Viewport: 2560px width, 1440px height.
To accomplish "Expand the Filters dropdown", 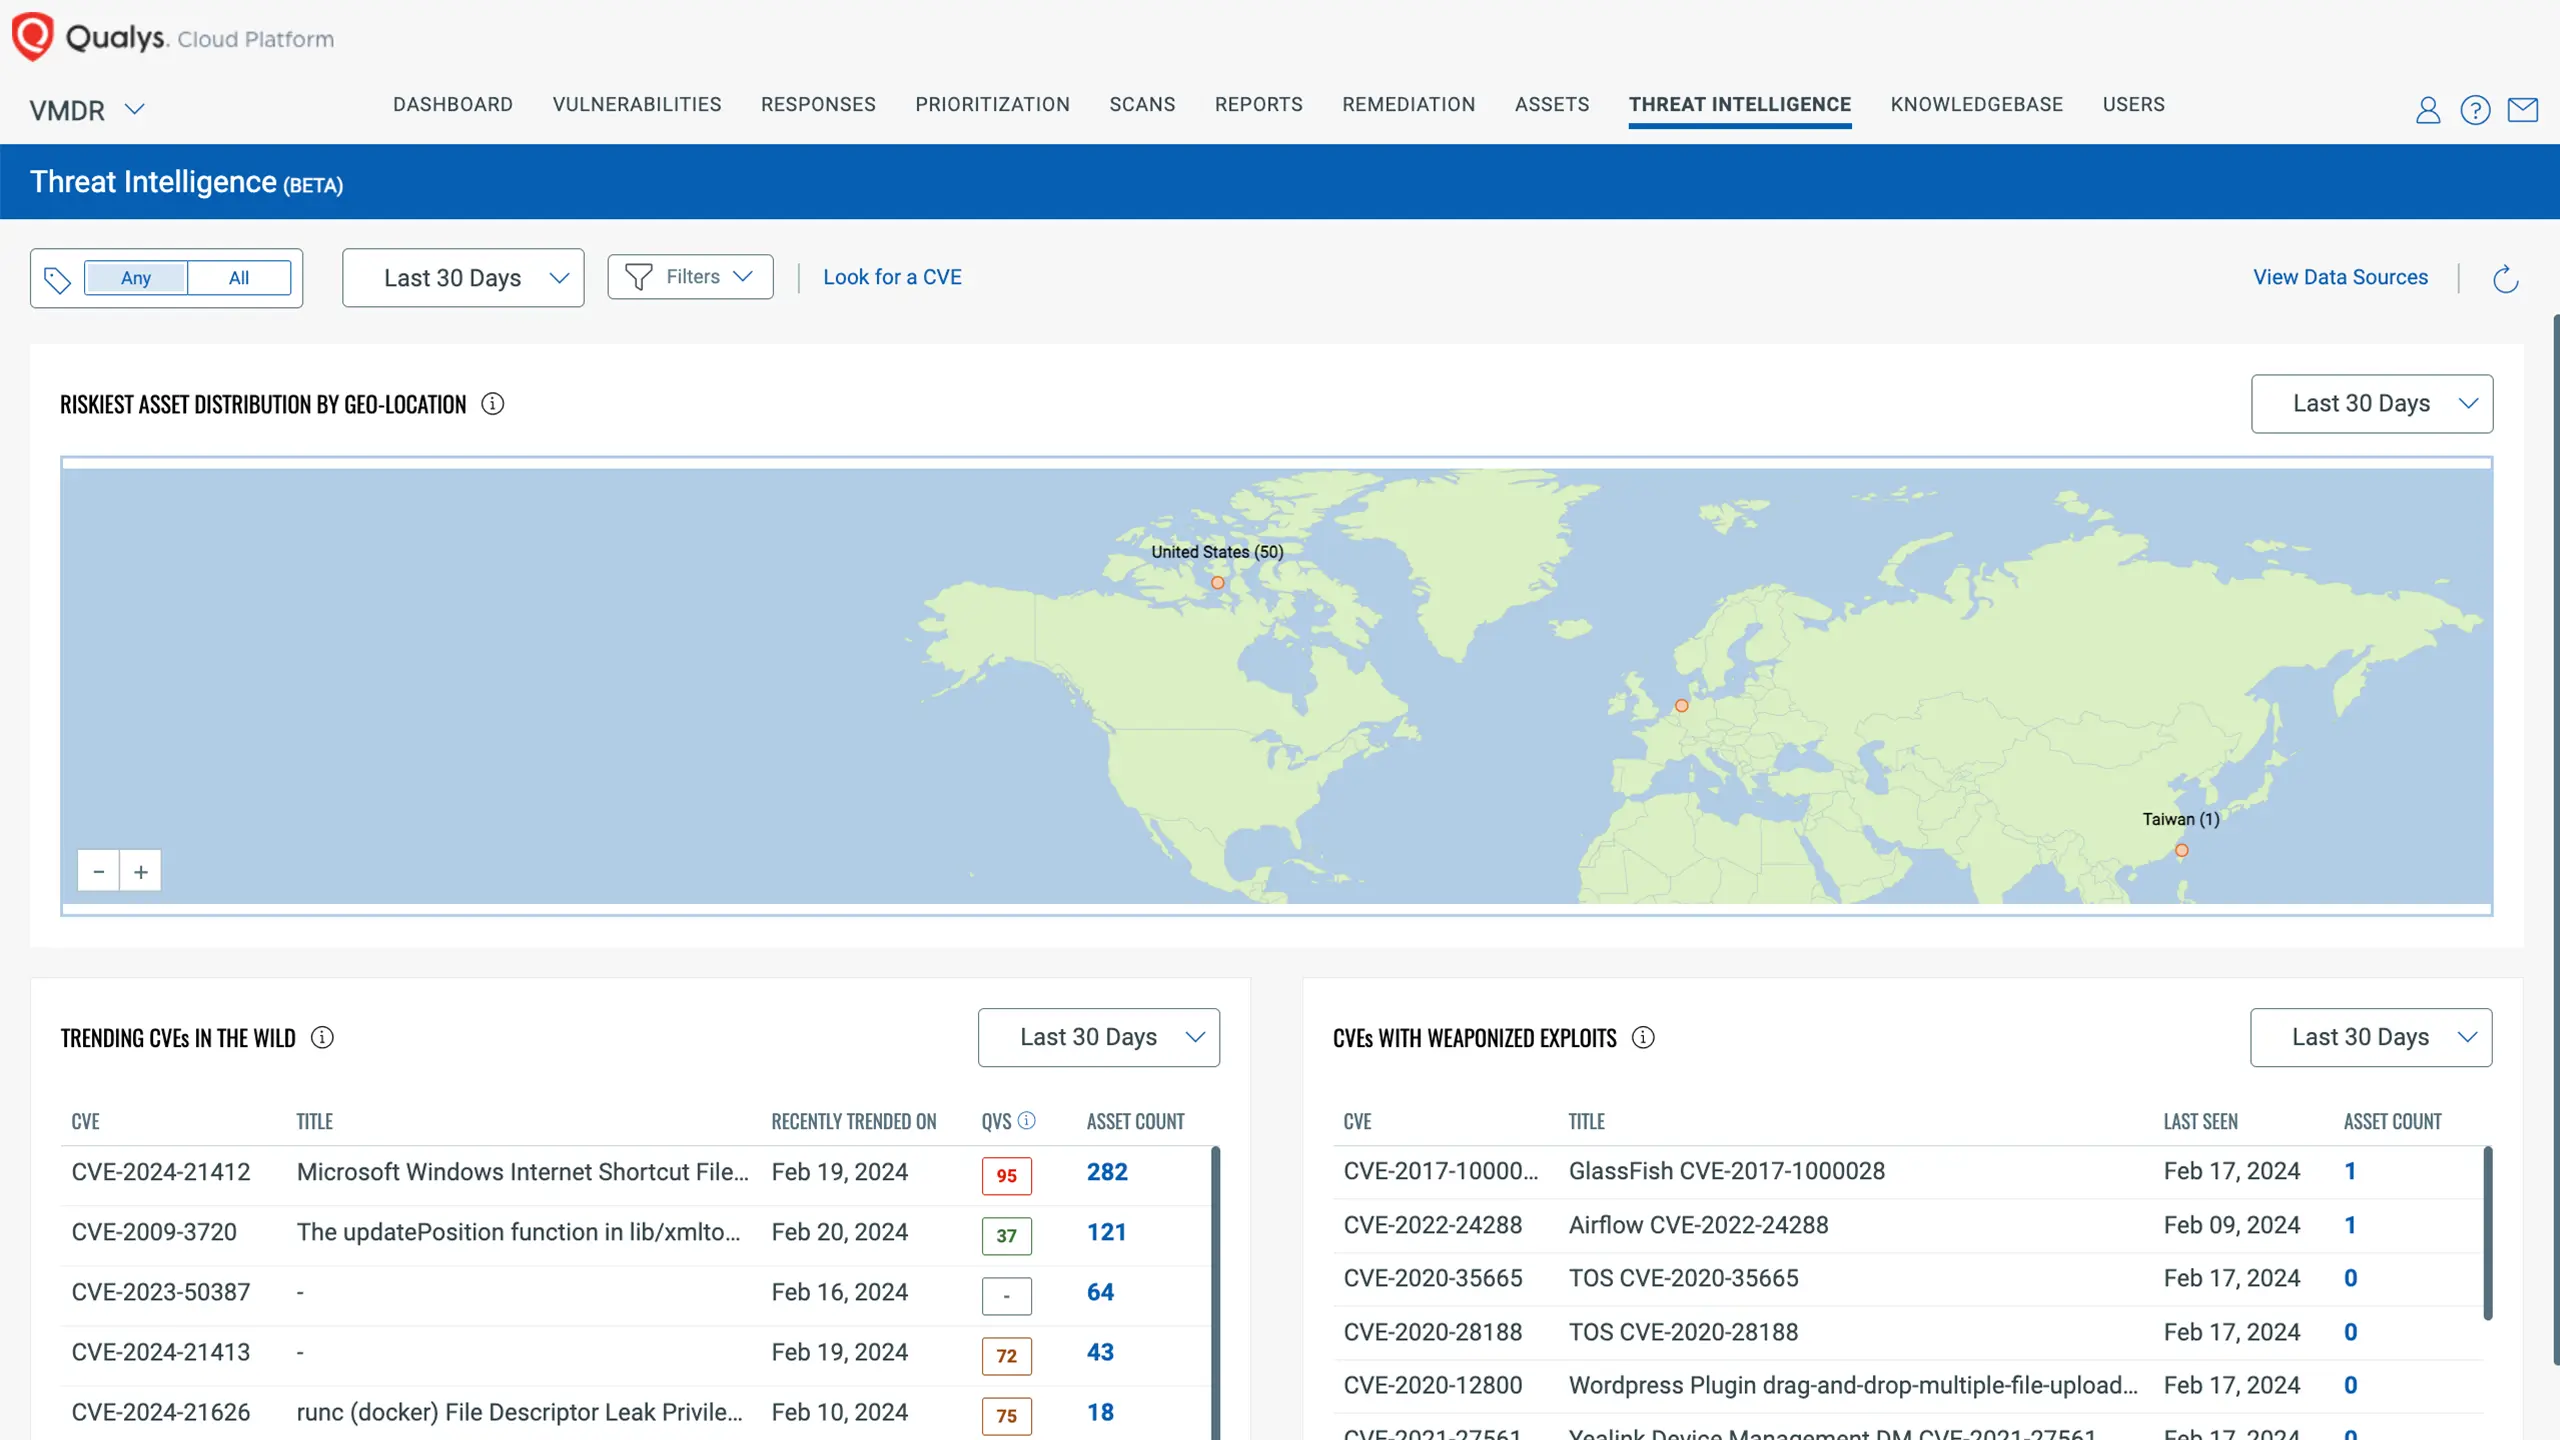I will click(x=690, y=277).
